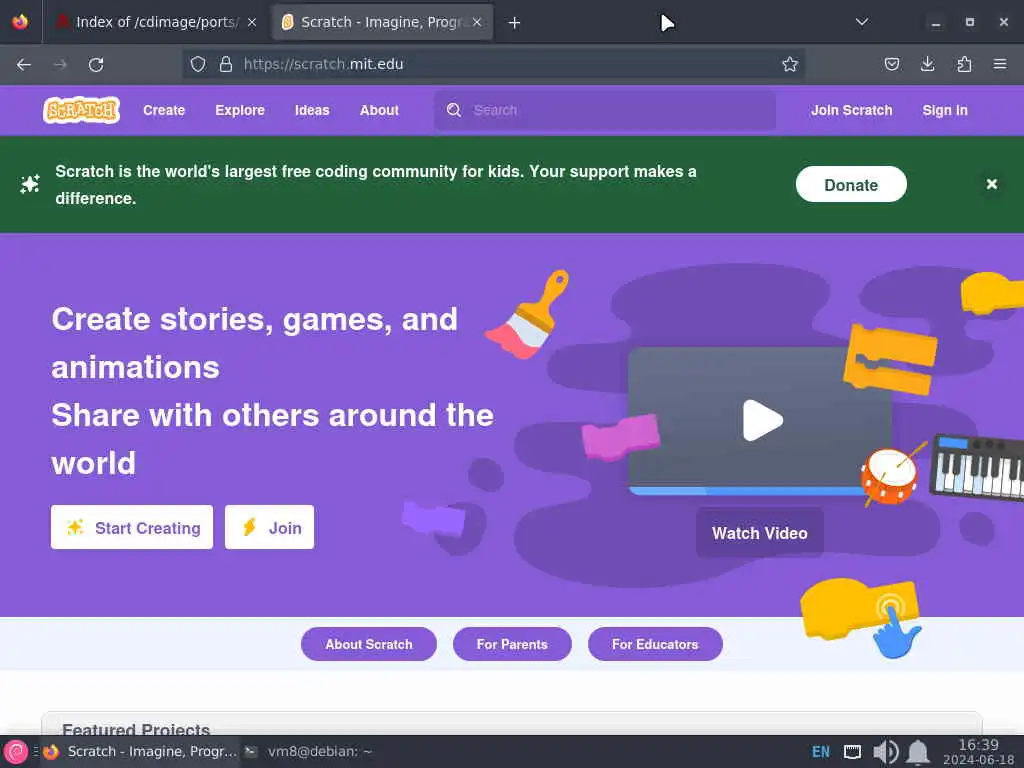The width and height of the screenshot is (1024, 768).
Task: Open the For Parents pill button
Action: point(512,644)
